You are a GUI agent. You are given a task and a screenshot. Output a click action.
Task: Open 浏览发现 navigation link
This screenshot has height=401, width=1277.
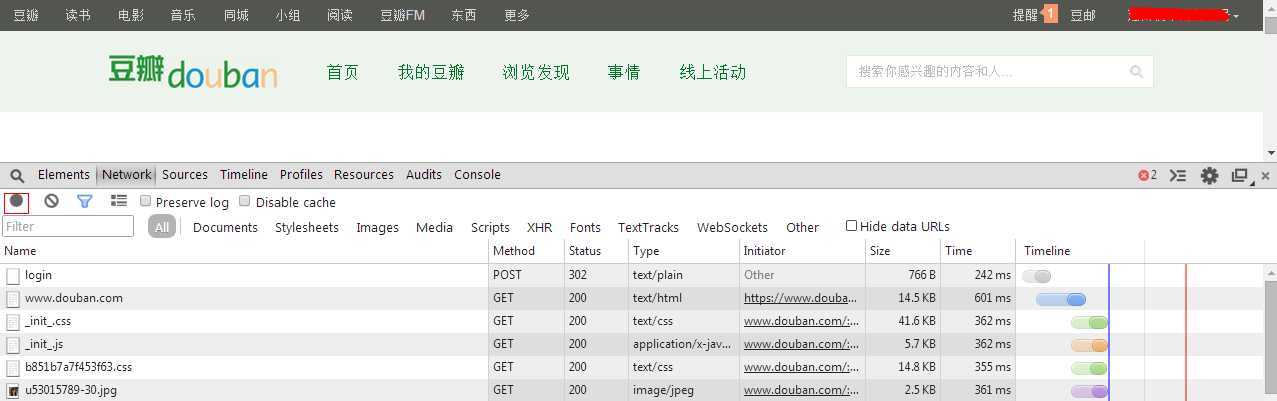[x=536, y=72]
